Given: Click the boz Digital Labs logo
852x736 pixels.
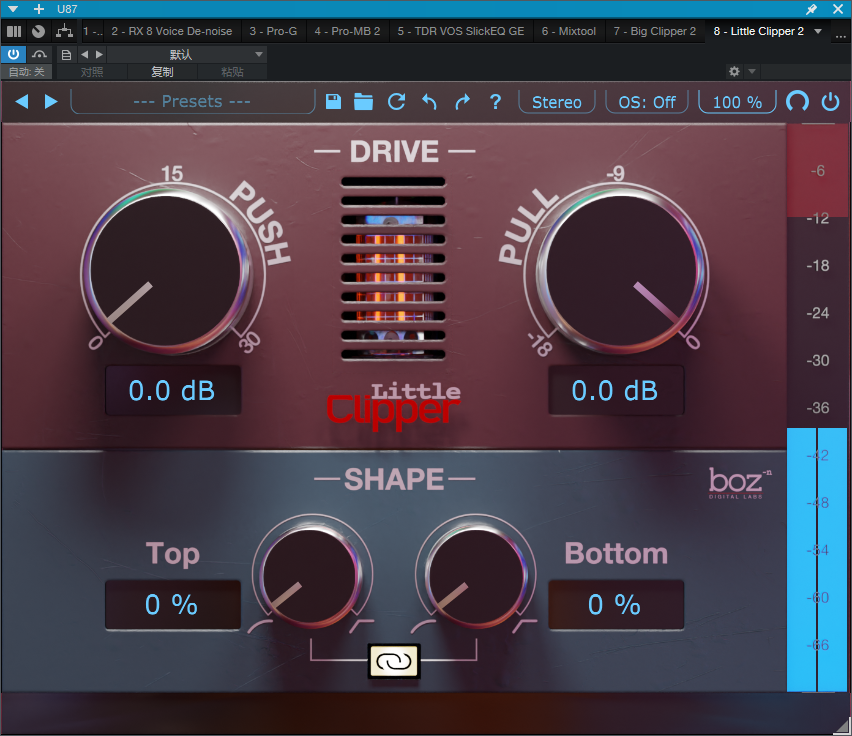Looking at the screenshot, I should (x=740, y=482).
